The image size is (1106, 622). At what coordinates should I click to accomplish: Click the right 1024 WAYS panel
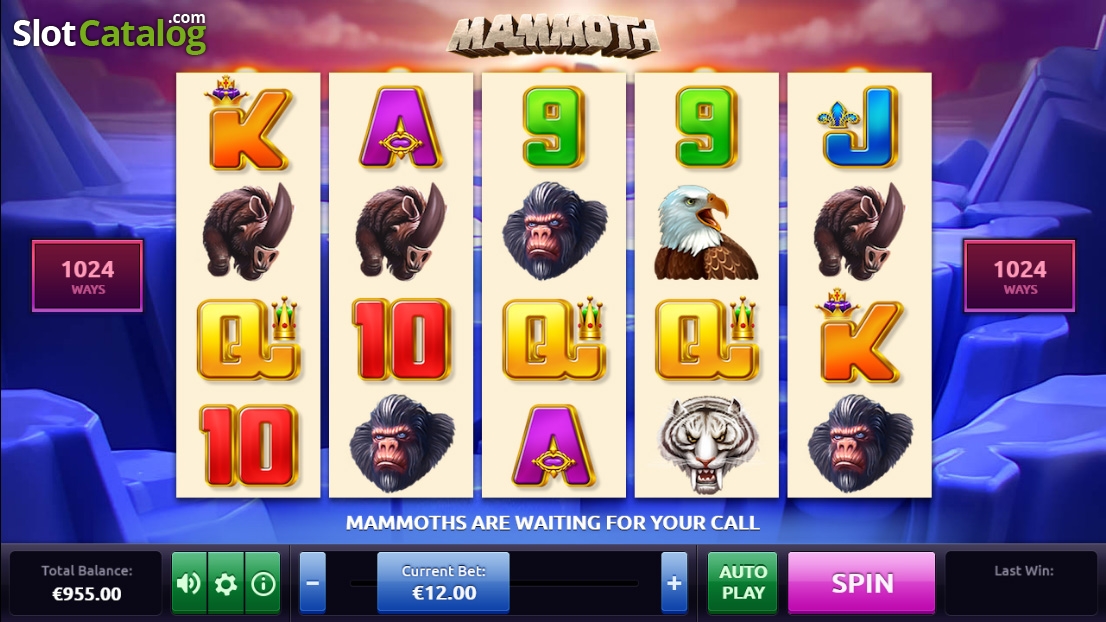(x=1019, y=276)
